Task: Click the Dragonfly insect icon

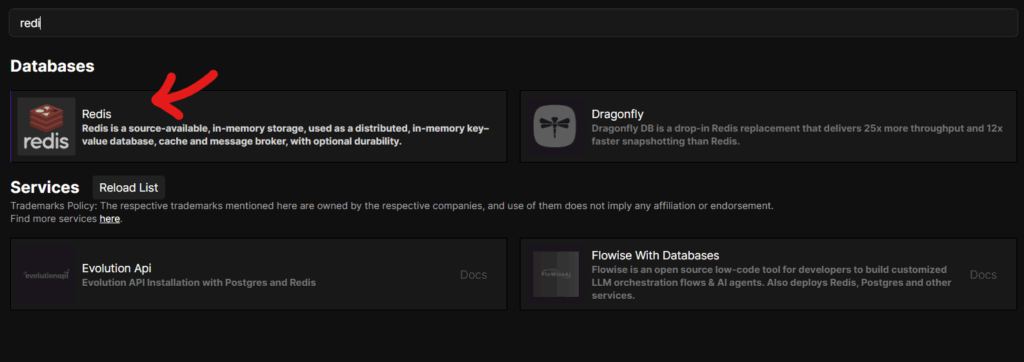Action: coord(554,126)
